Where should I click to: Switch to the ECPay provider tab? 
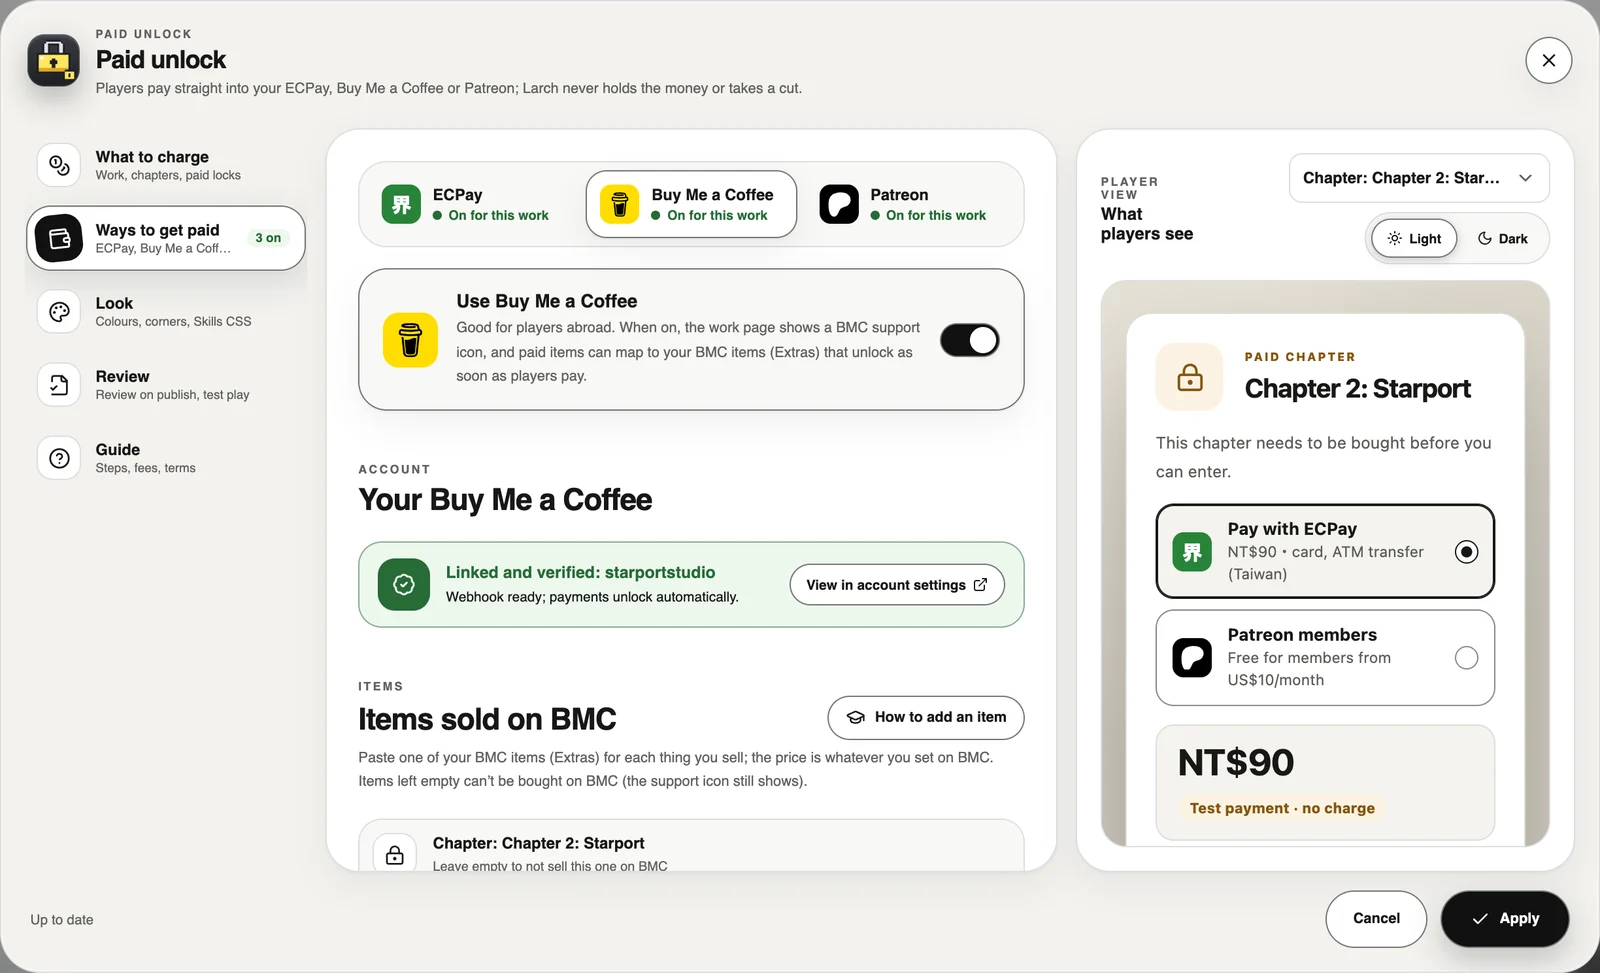[472, 204]
